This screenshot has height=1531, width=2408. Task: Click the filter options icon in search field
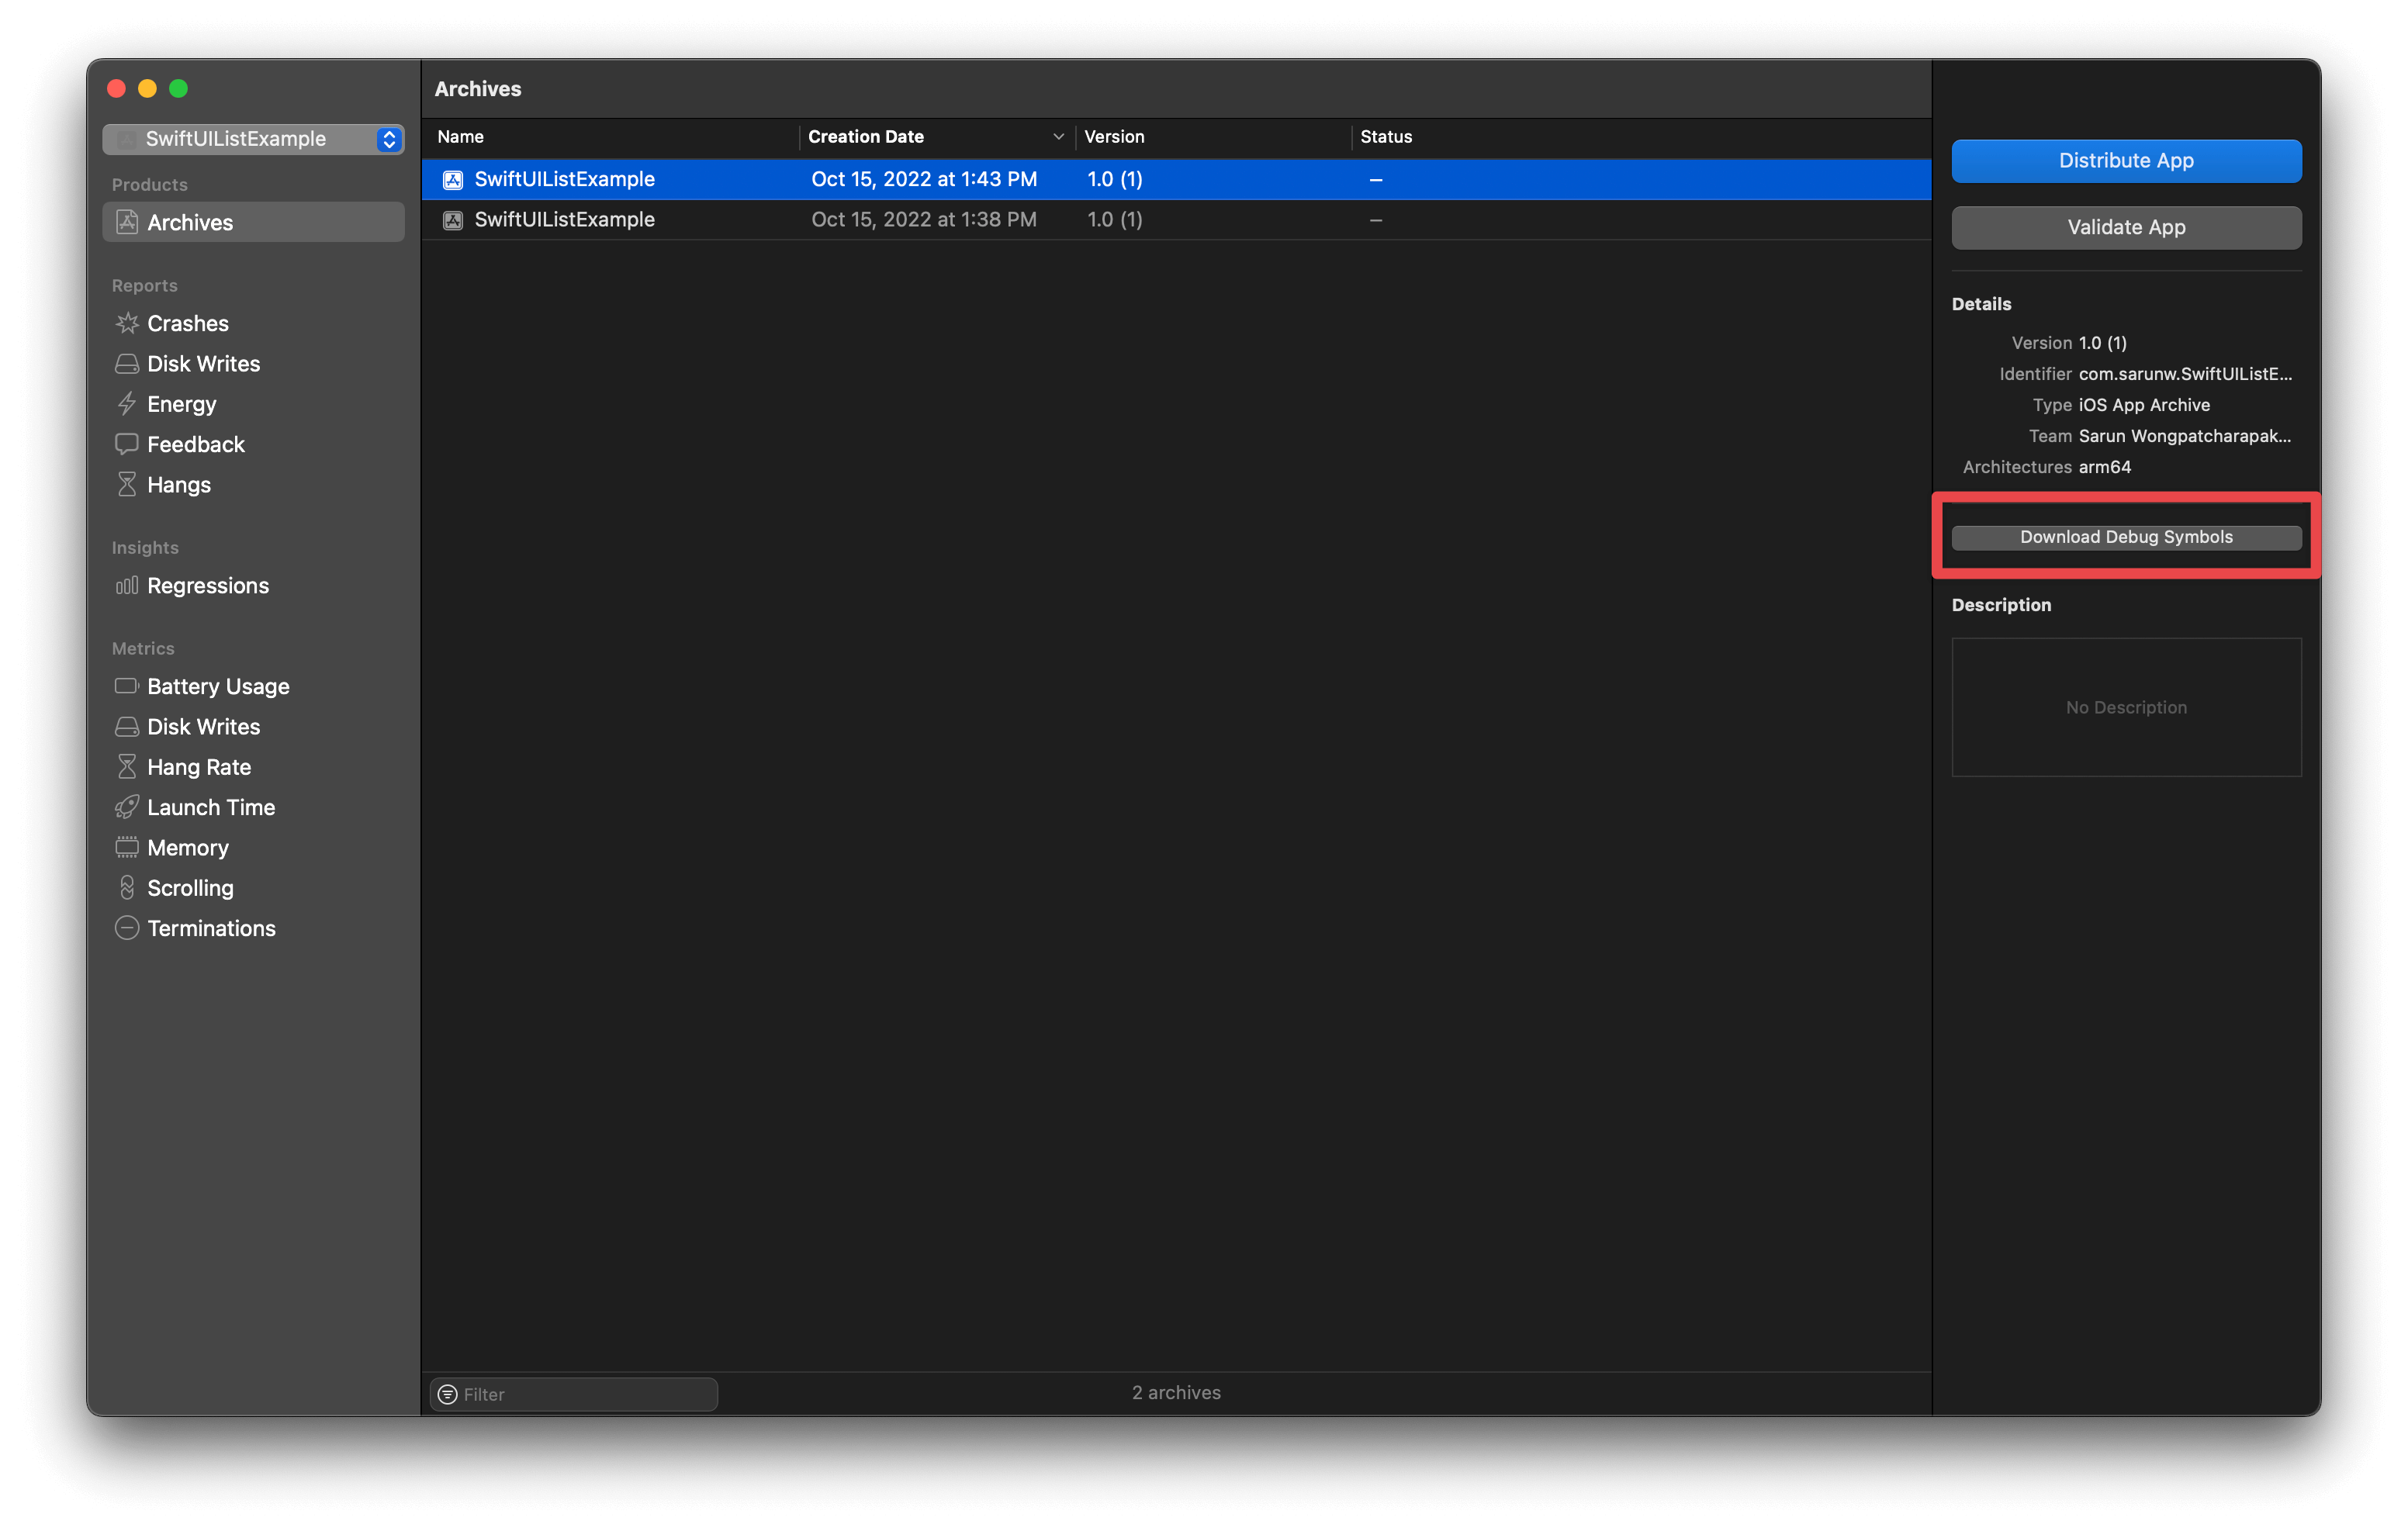pos(448,1394)
